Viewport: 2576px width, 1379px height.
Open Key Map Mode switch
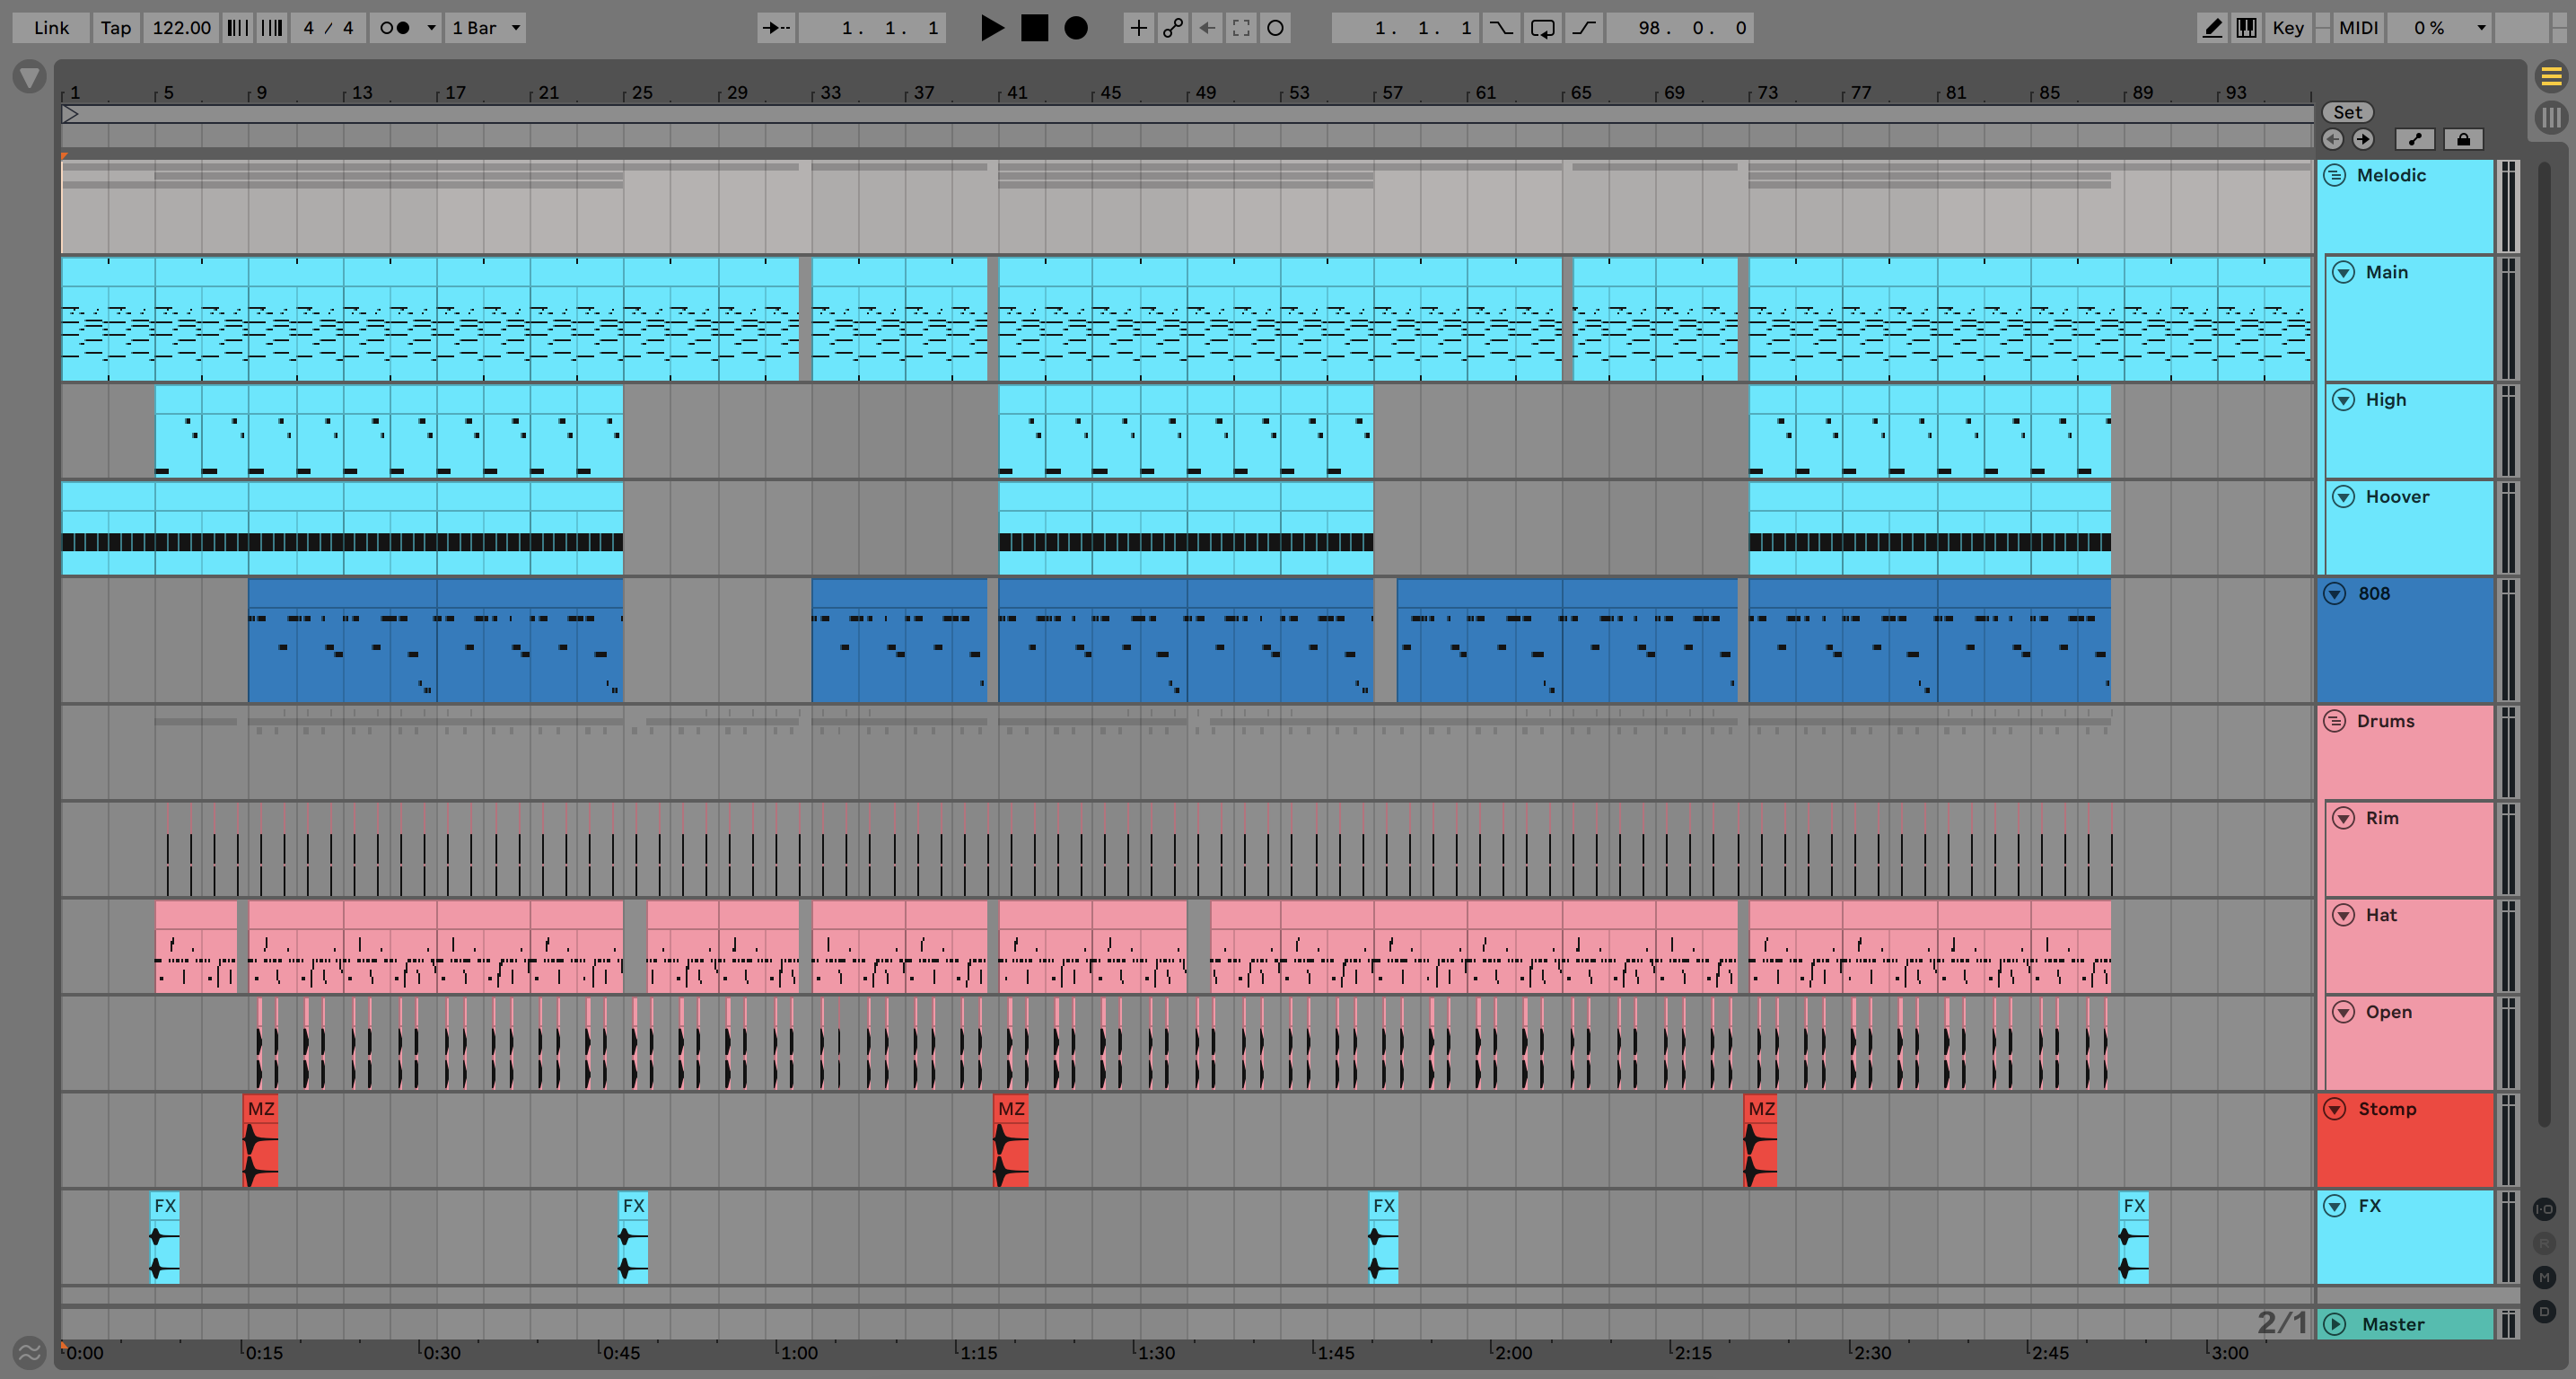(2287, 28)
